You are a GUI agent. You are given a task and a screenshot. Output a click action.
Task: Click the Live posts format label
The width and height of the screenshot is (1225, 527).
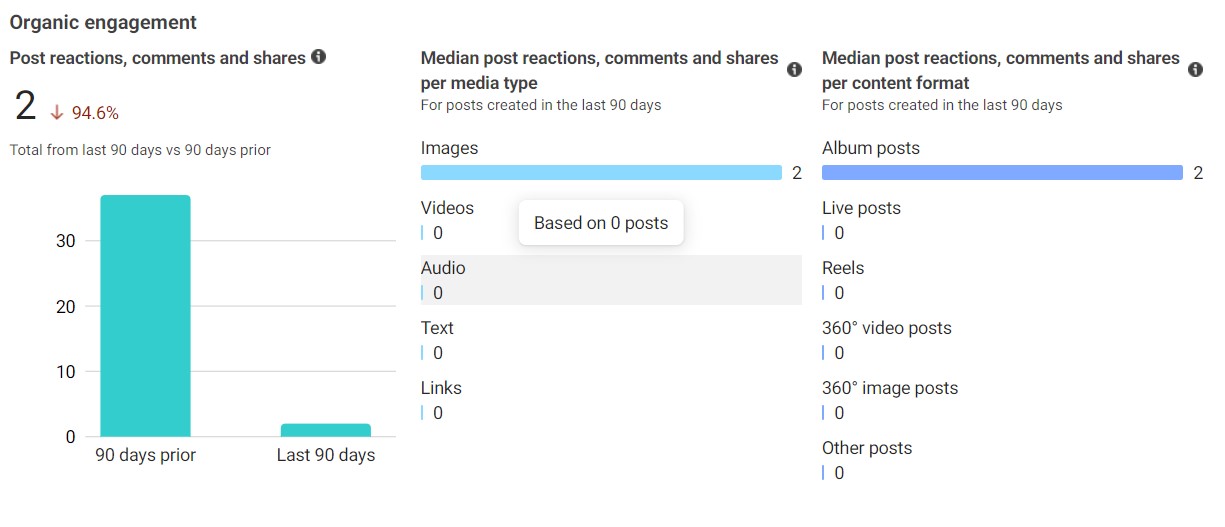coord(861,208)
